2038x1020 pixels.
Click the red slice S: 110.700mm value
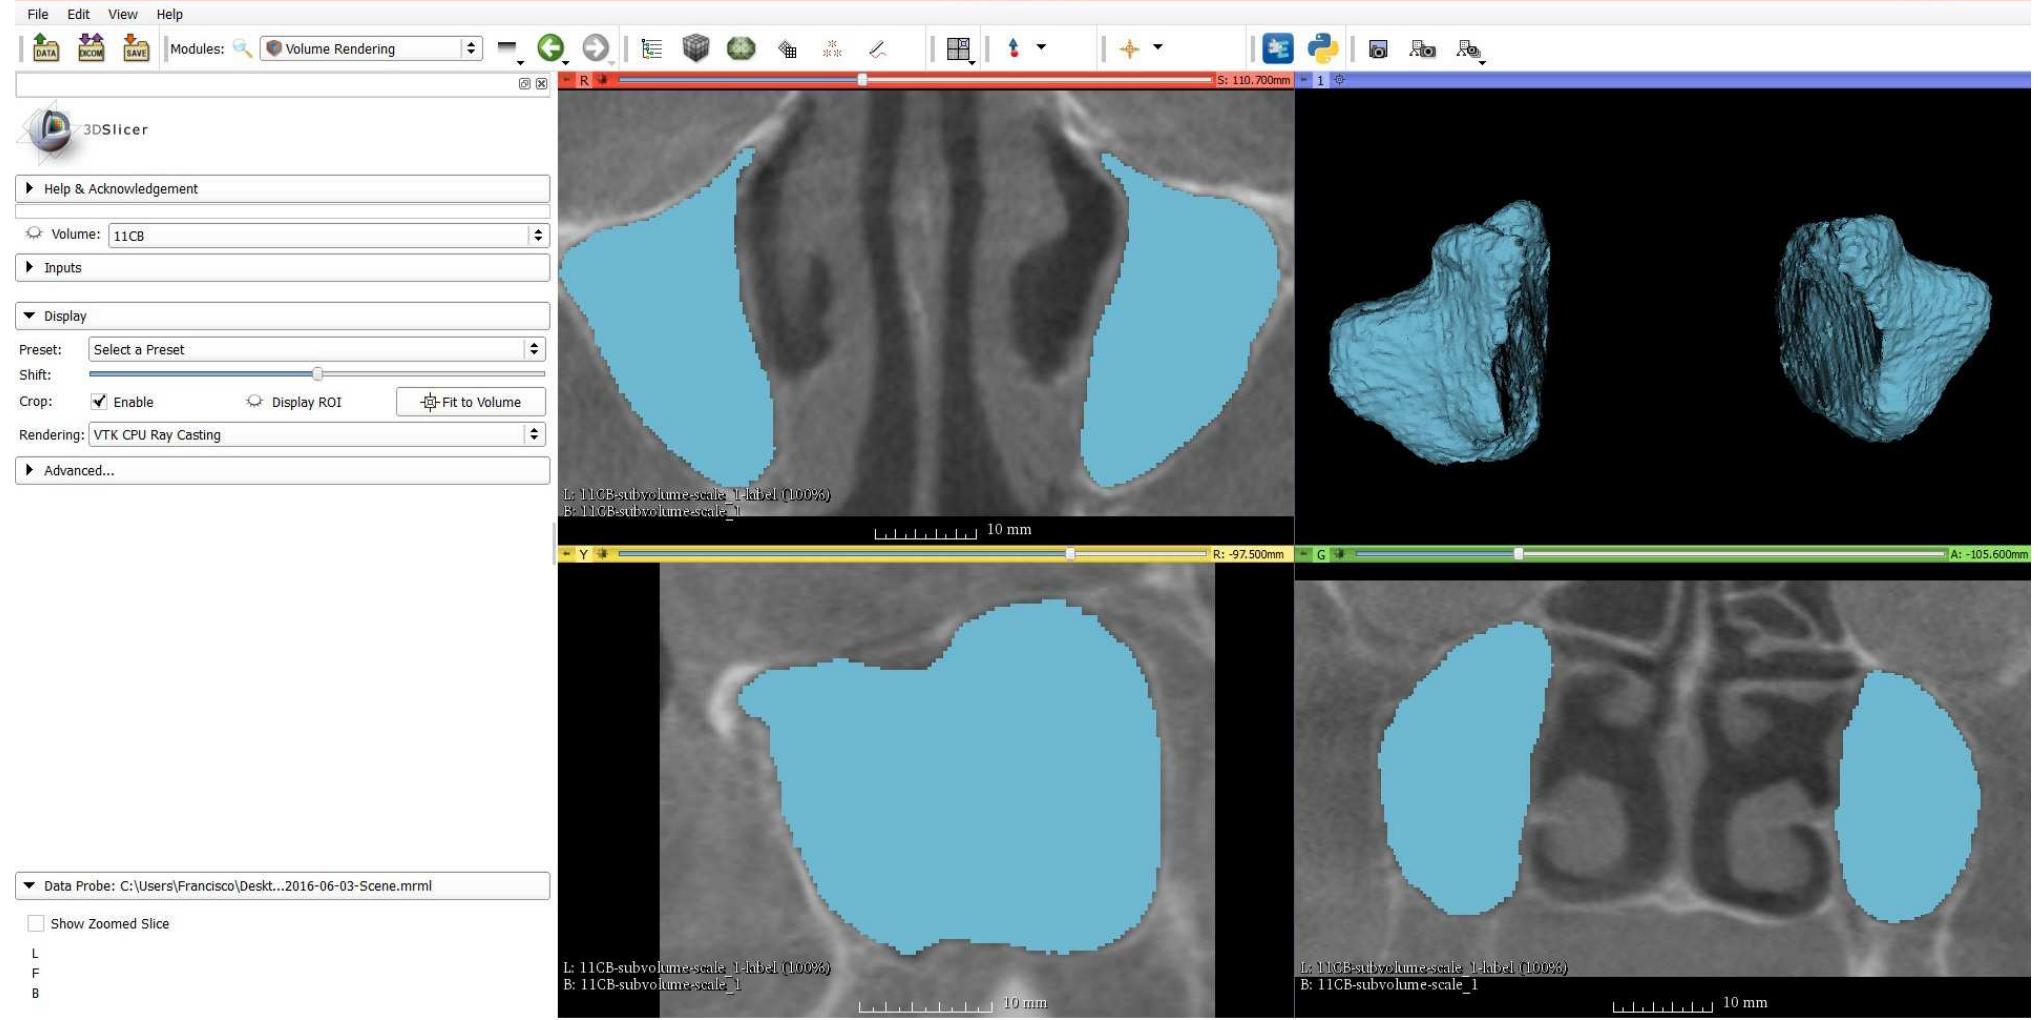[x=1253, y=80]
